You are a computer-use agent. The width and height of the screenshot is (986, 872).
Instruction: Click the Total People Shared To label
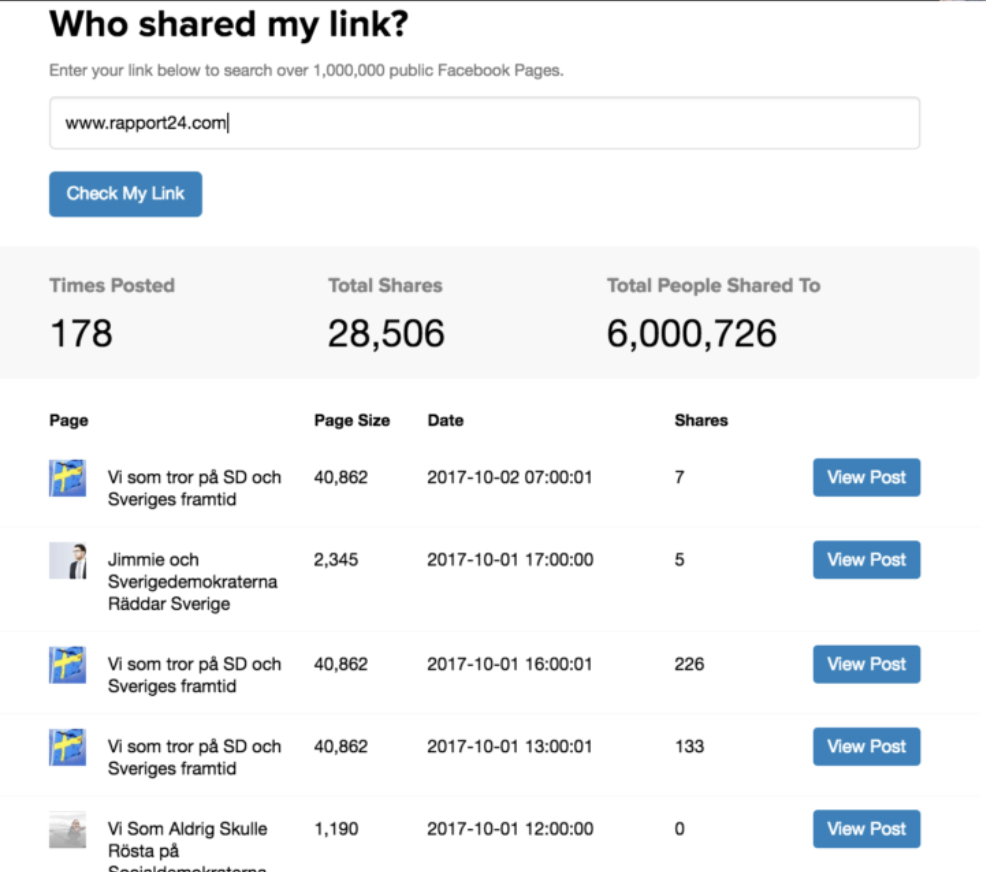tap(714, 285)
